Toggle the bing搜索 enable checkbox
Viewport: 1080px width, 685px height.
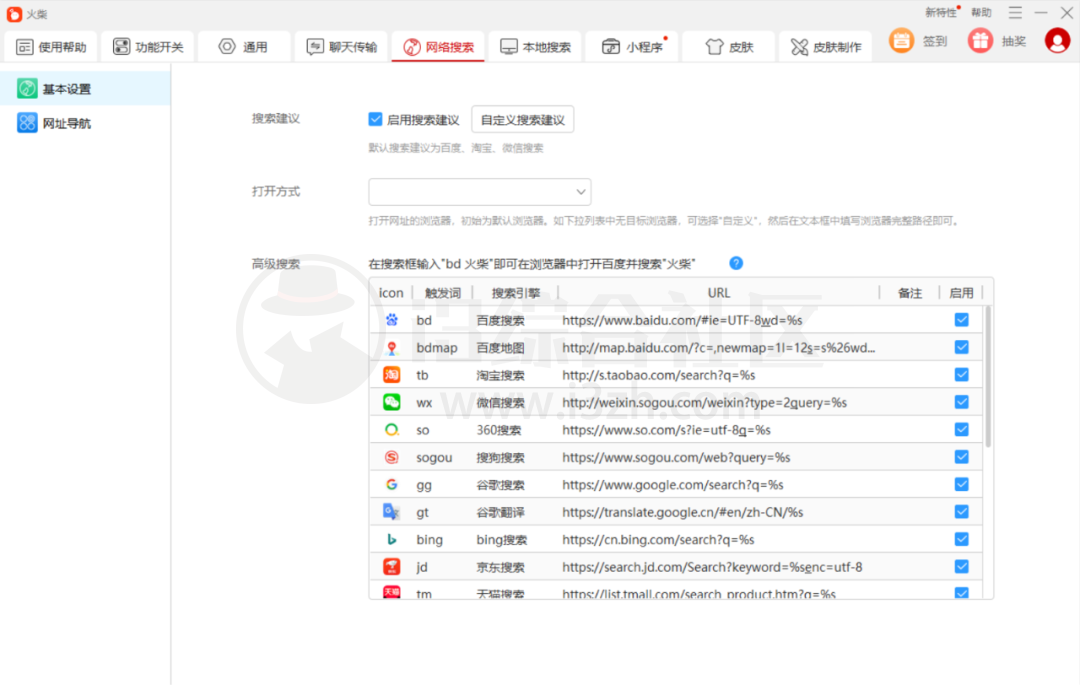[x=962, y=539]
